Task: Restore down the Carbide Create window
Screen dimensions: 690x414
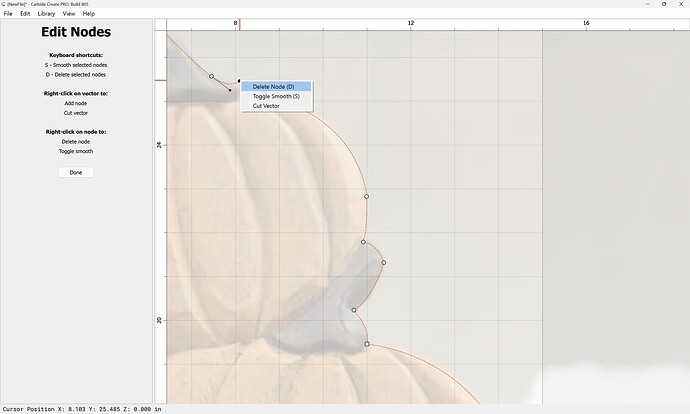Action: [x=664, y=4]
